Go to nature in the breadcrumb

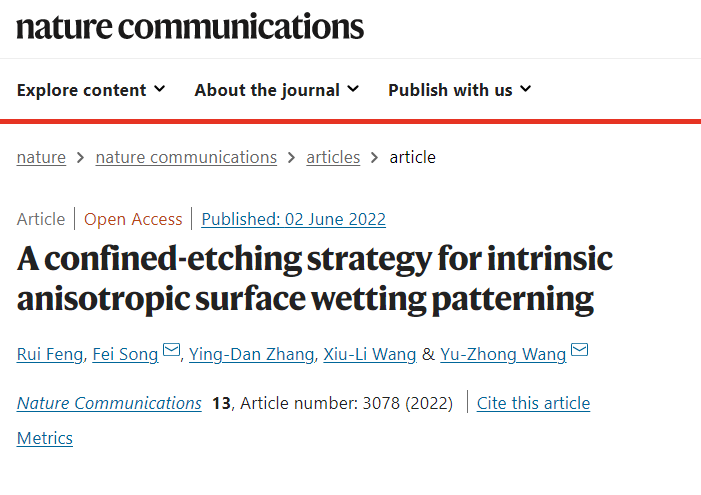[41, 157]
